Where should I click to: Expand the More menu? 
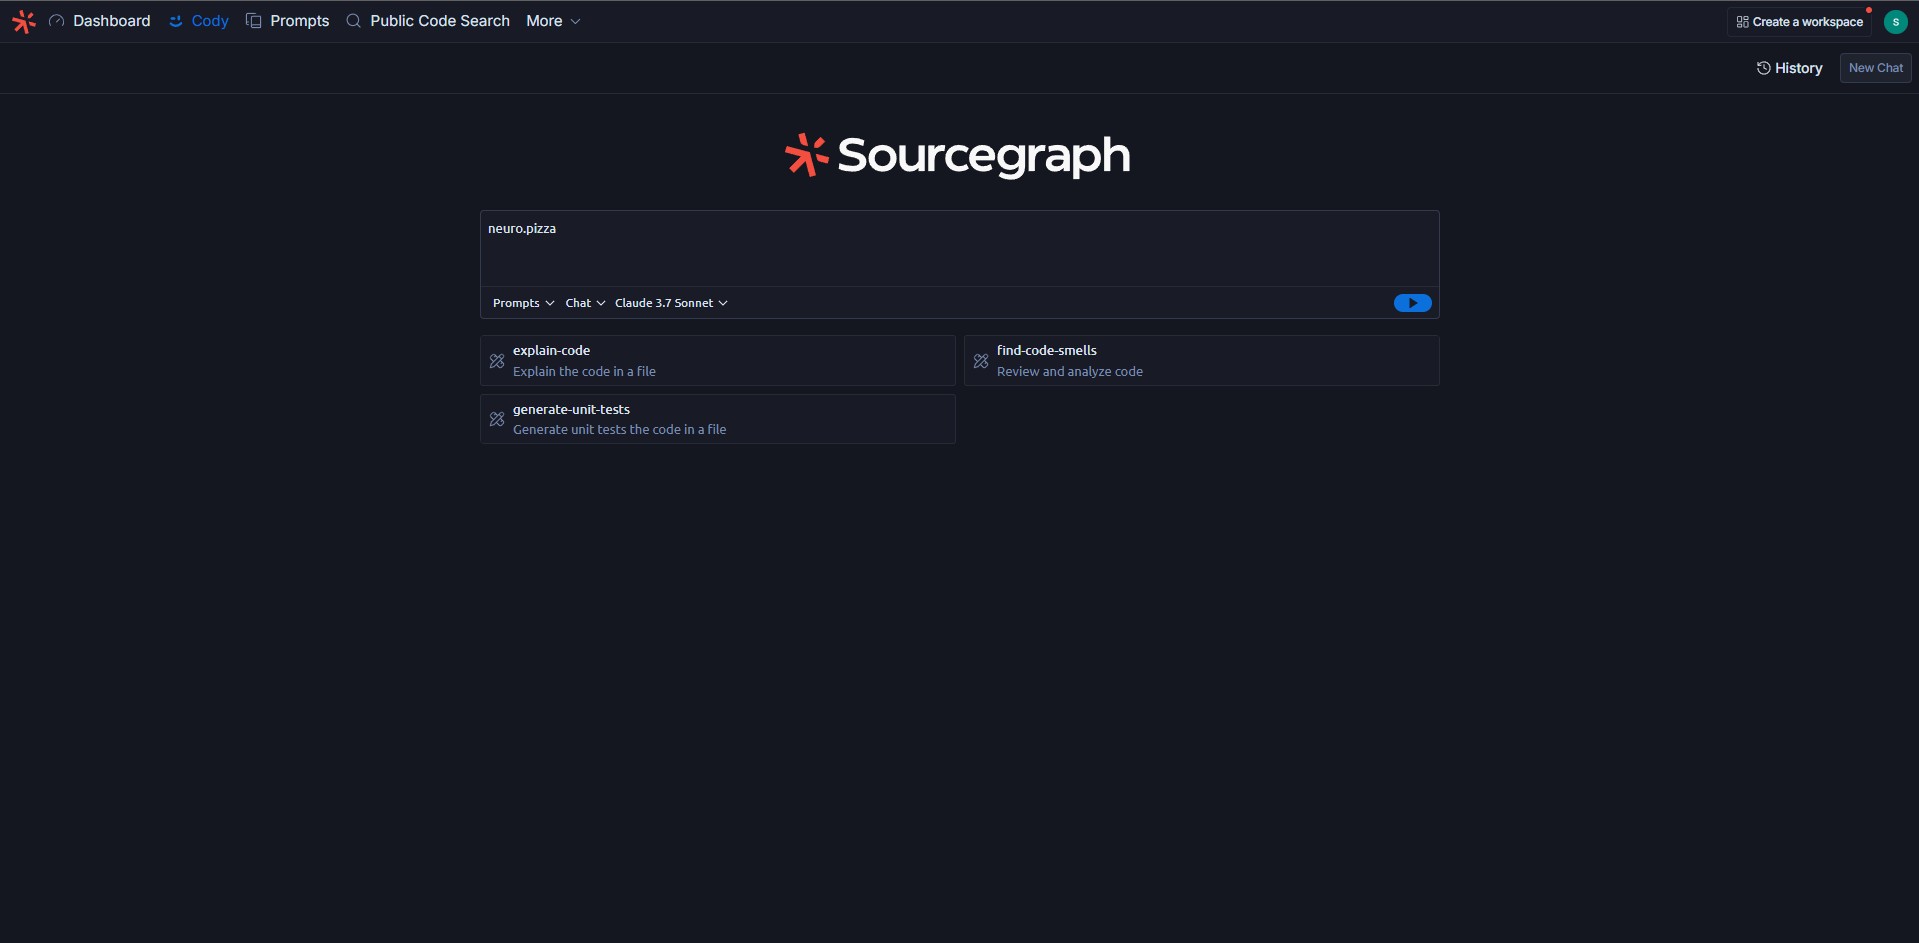coord(553,21)
